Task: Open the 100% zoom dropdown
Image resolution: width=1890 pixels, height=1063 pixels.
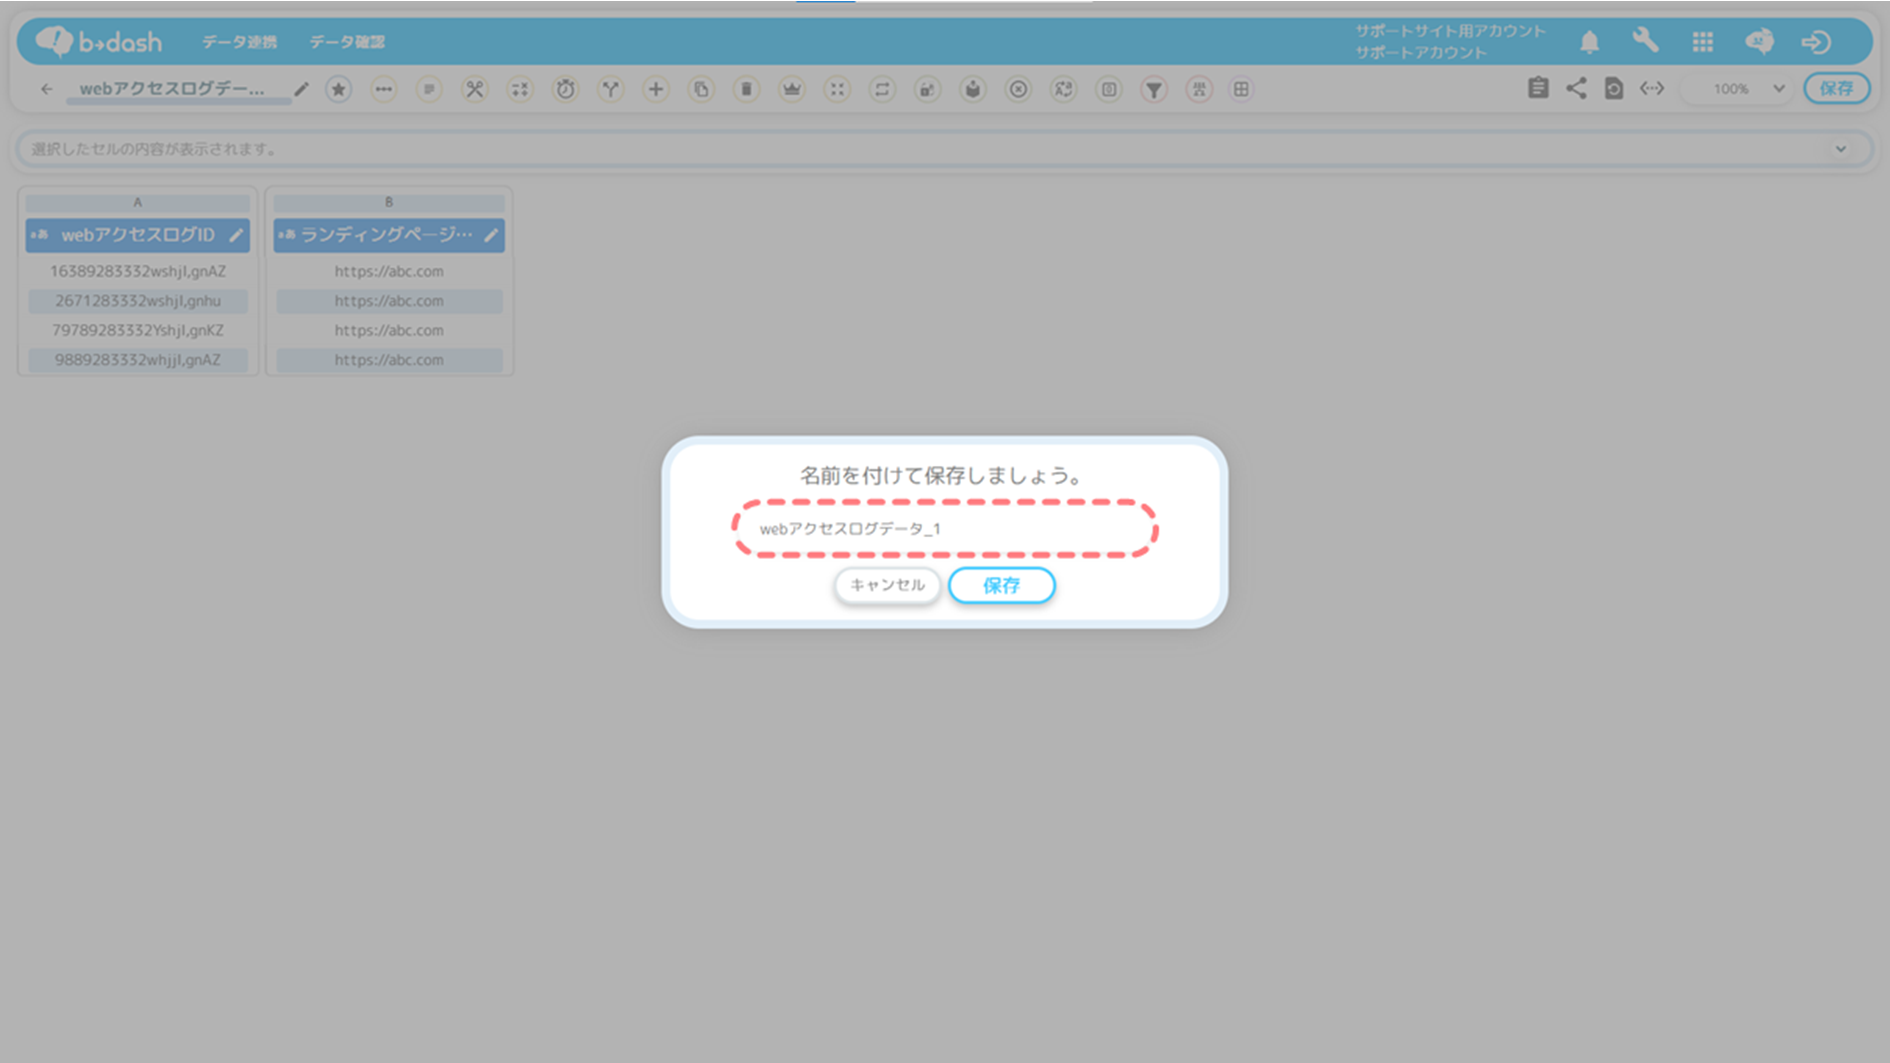Action: 1740,88
